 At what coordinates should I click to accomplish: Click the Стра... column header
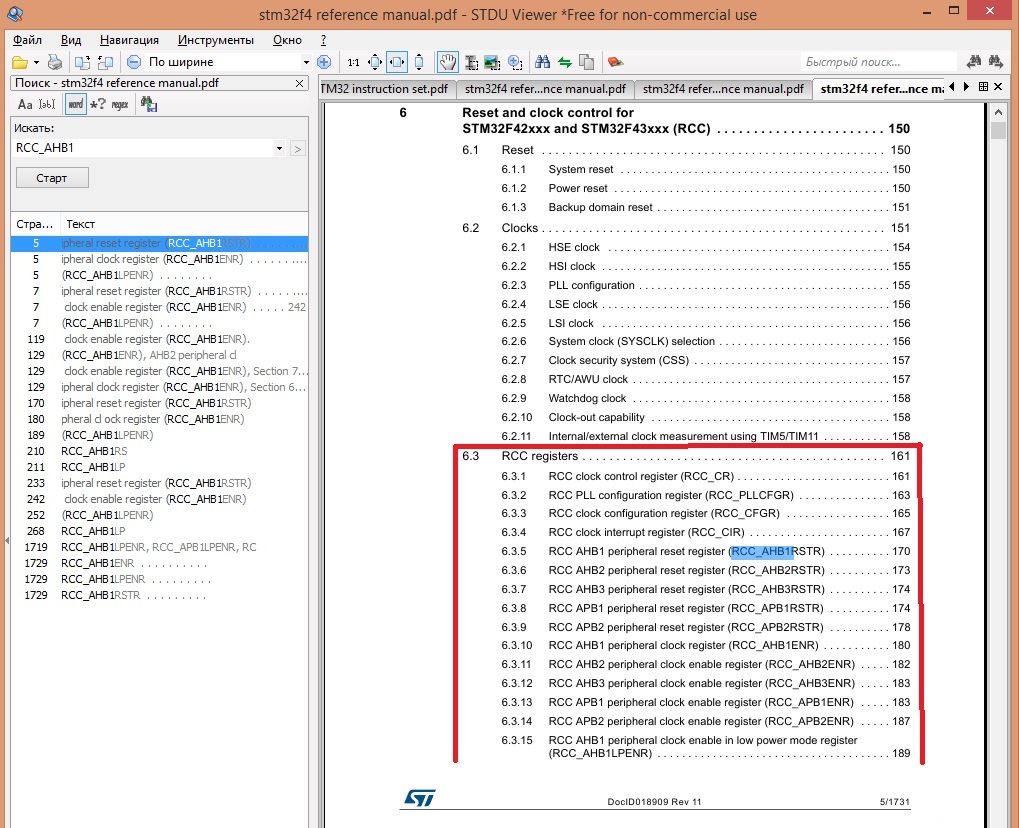coord(35,224)
